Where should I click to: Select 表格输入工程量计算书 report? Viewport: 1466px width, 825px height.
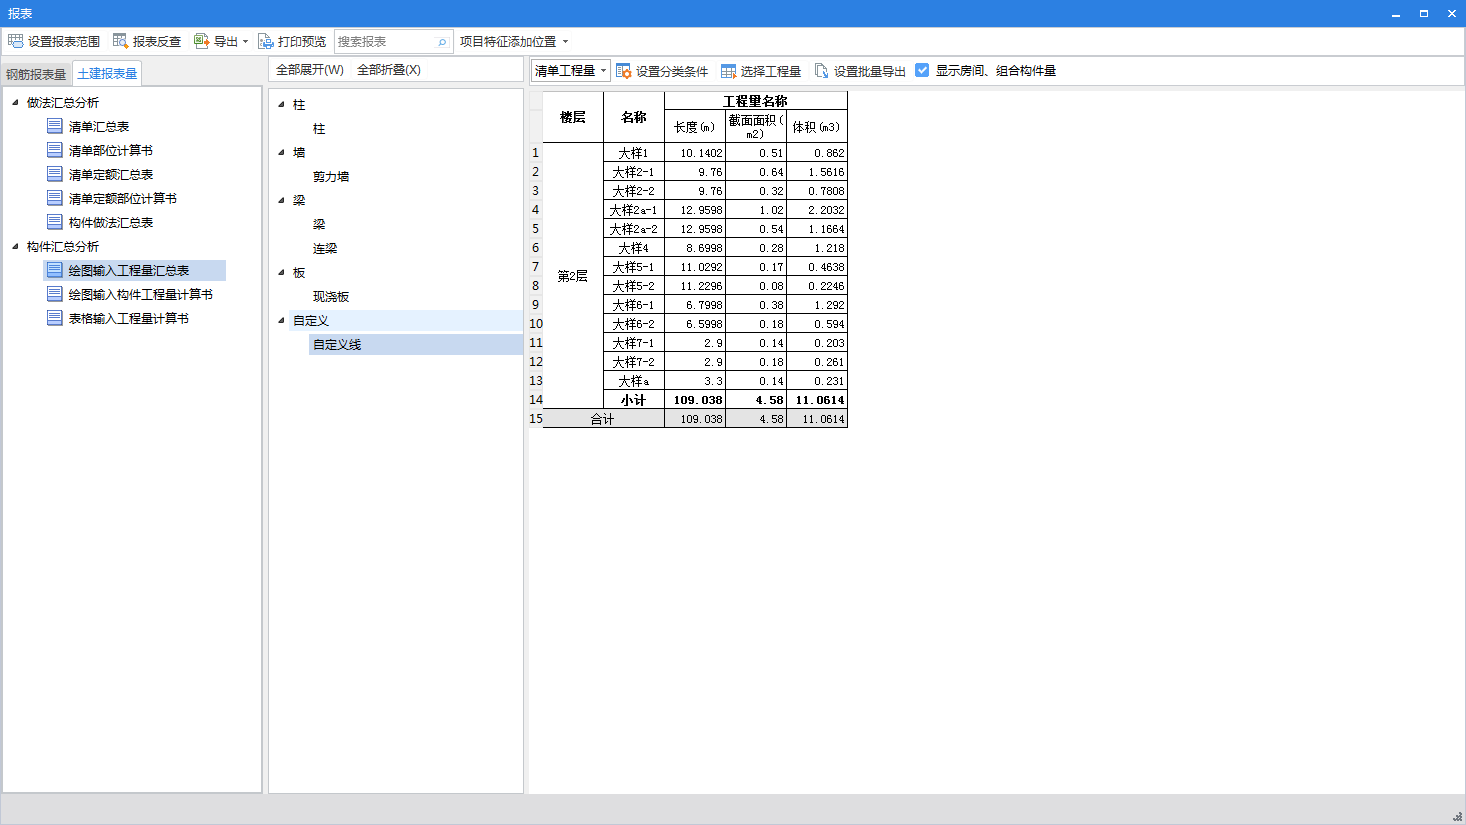[129, 318]
